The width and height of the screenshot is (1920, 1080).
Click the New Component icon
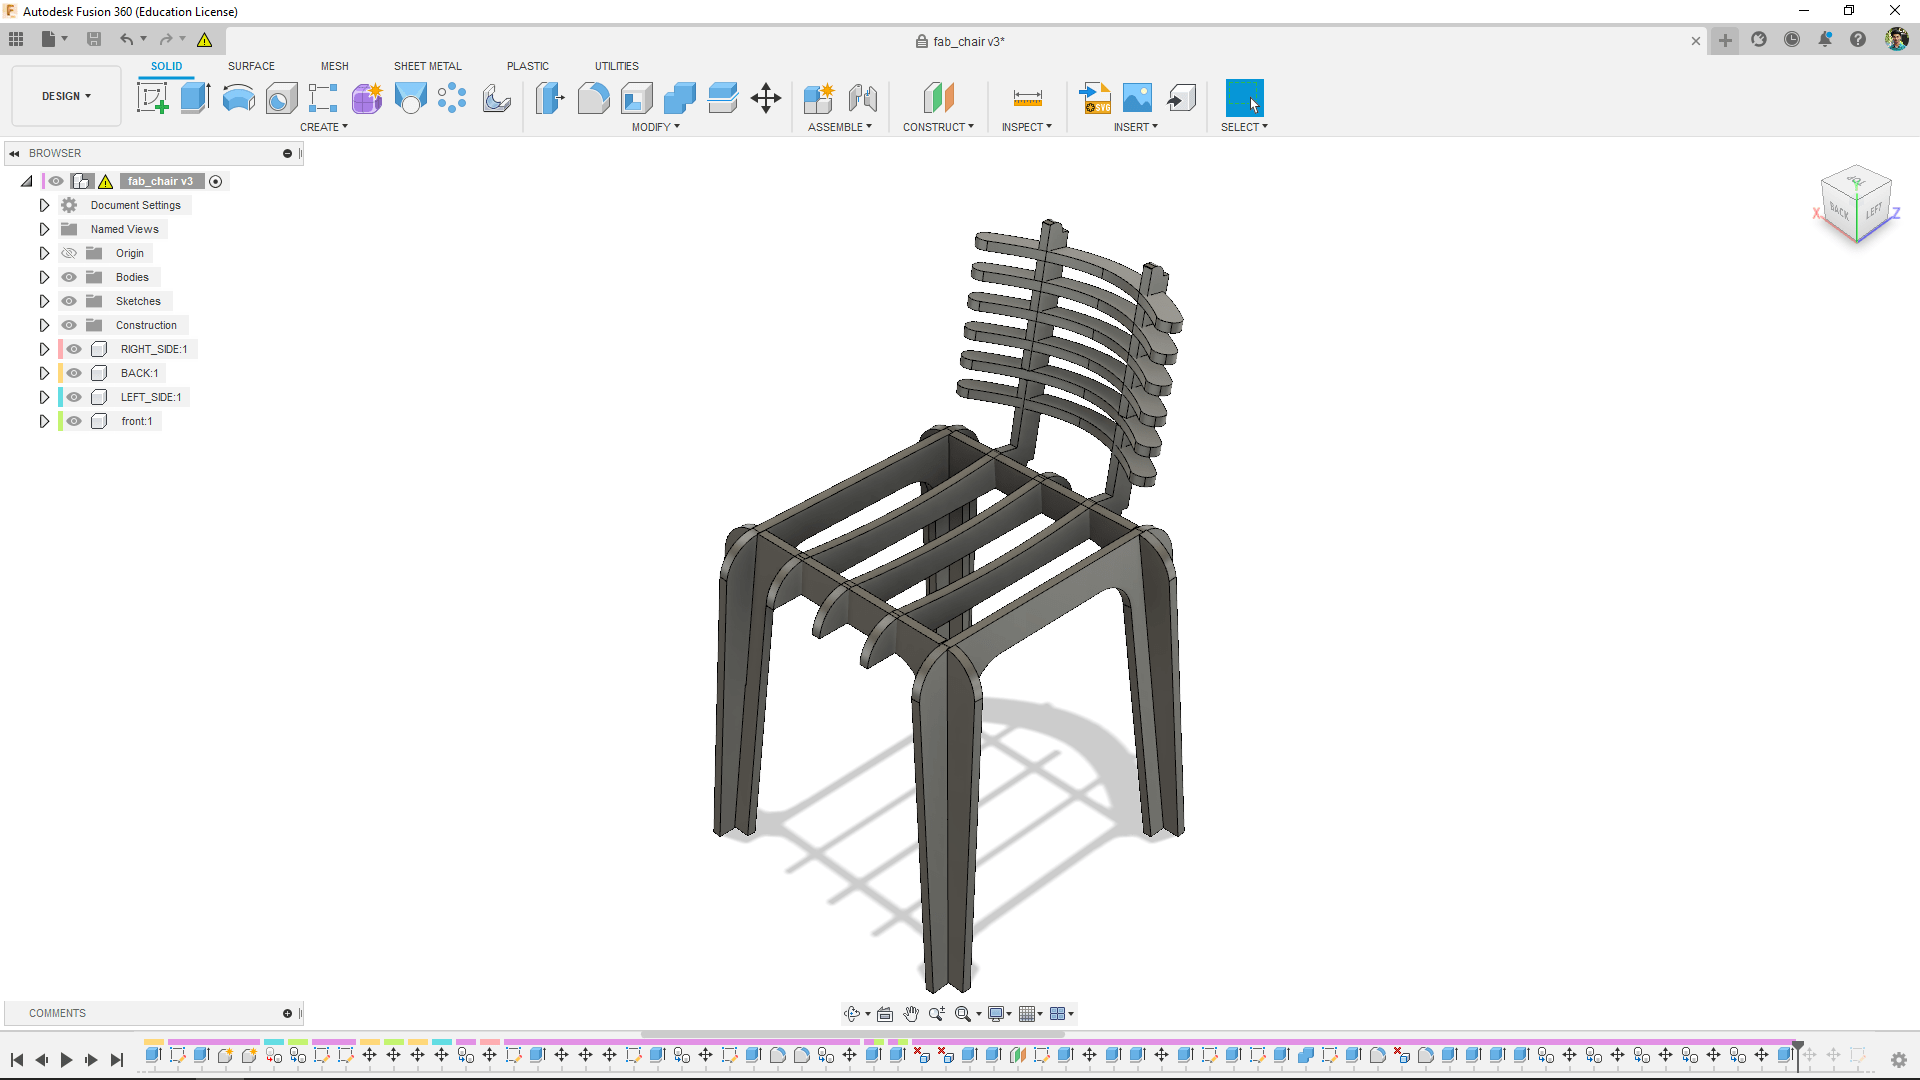click(x=819, y=98)
